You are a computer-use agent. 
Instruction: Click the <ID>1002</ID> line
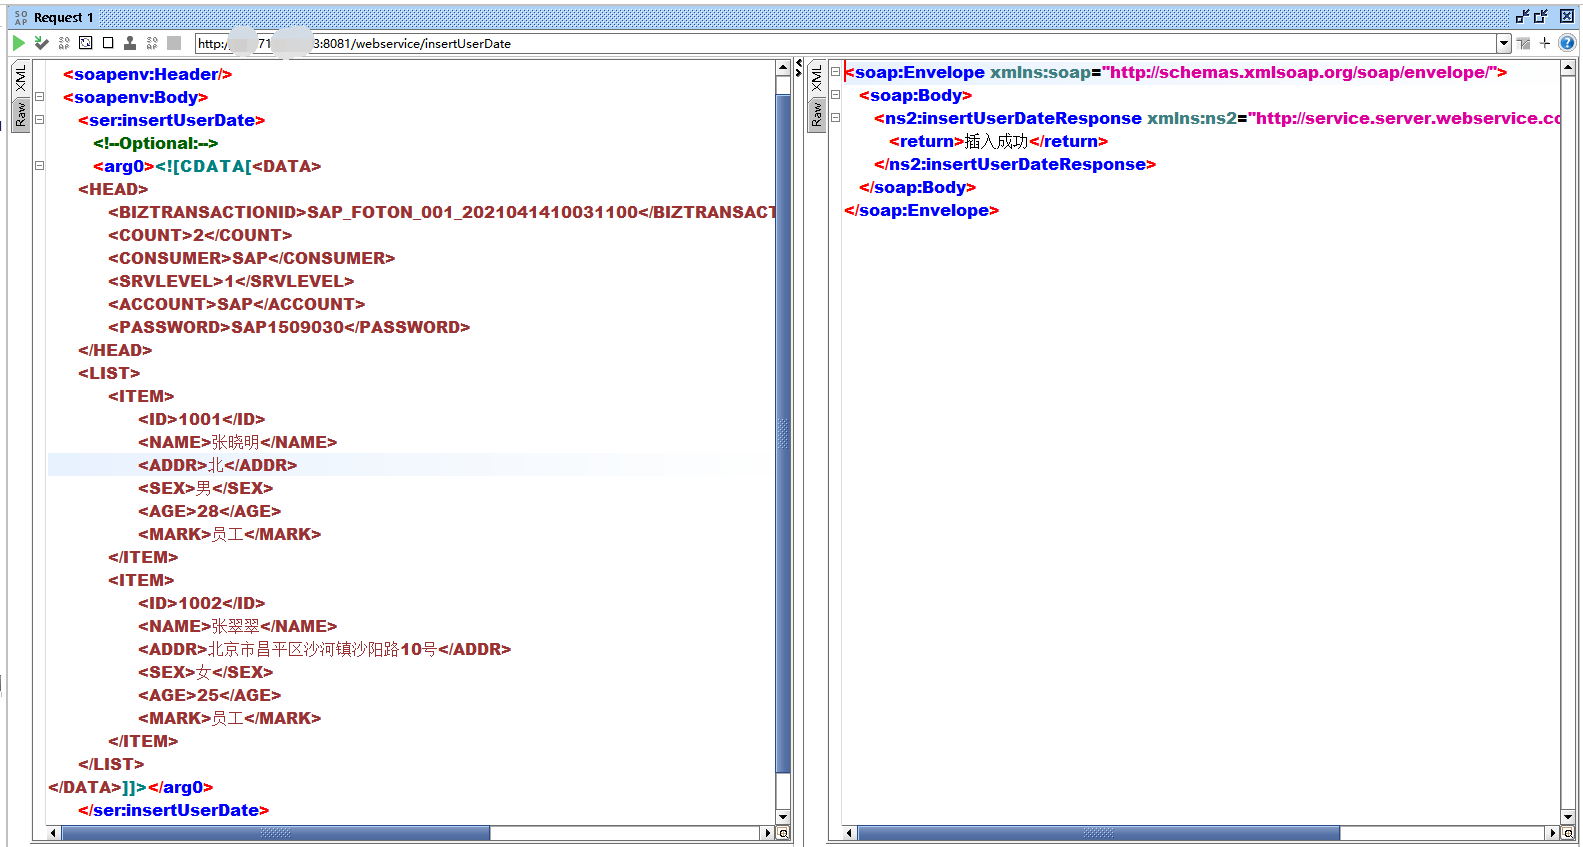click(202, 603)
